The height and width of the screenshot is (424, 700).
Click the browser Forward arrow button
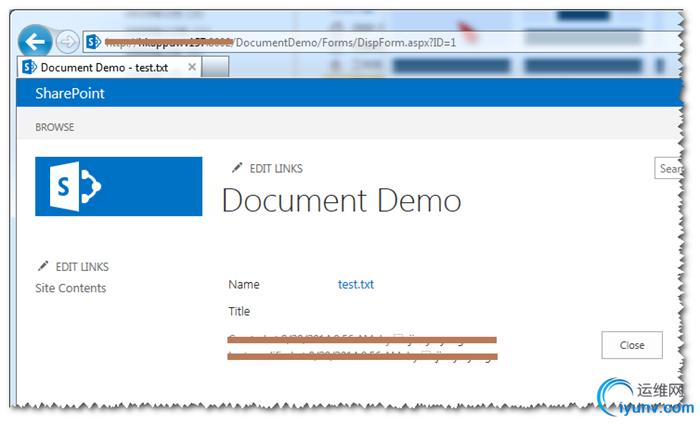(68, 42)
